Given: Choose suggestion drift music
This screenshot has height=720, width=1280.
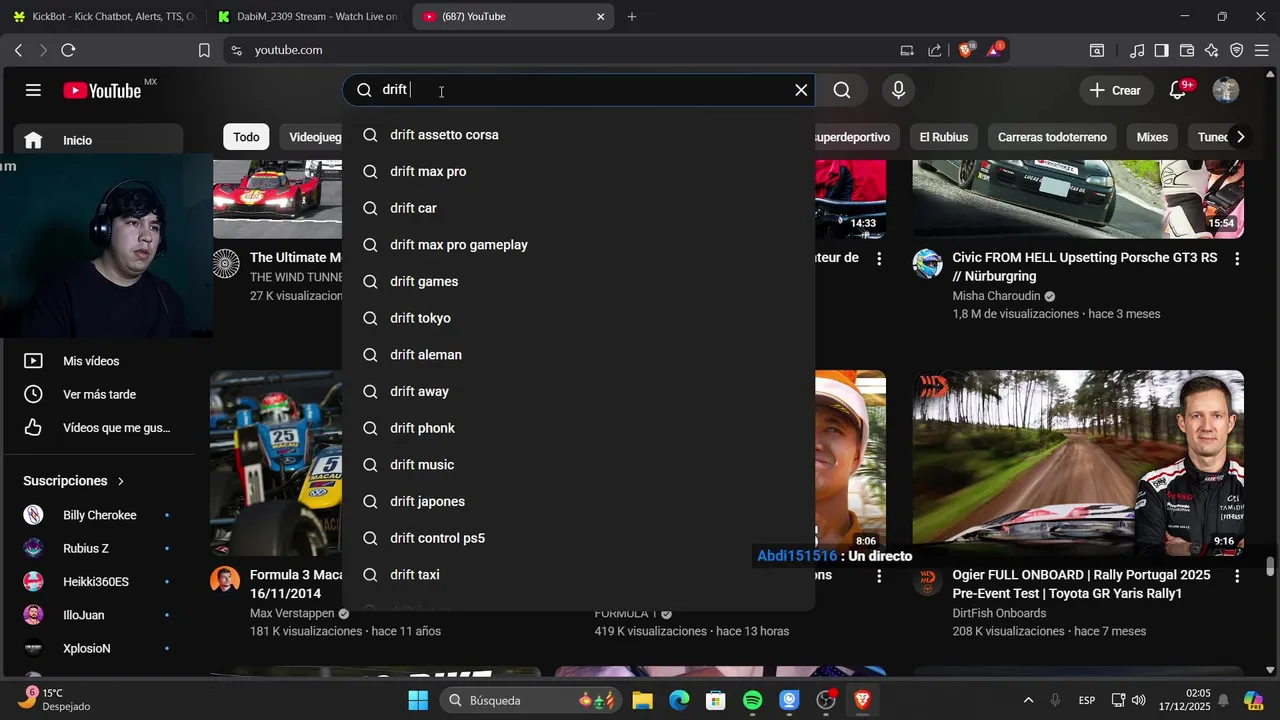Looking at the screenshot, I should point(578,465).
